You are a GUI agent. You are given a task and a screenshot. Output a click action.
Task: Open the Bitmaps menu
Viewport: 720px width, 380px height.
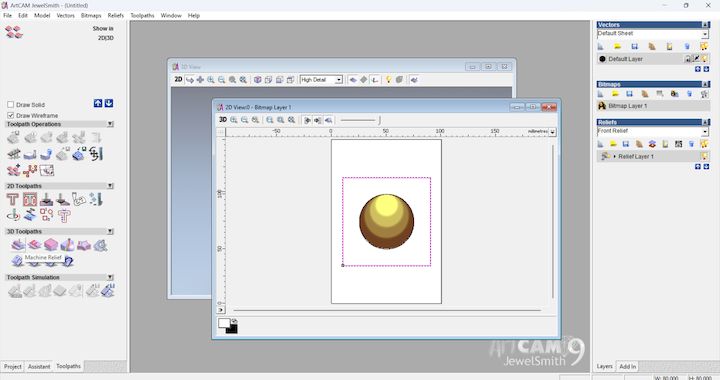pyautogui.click(x=91, y=15)
